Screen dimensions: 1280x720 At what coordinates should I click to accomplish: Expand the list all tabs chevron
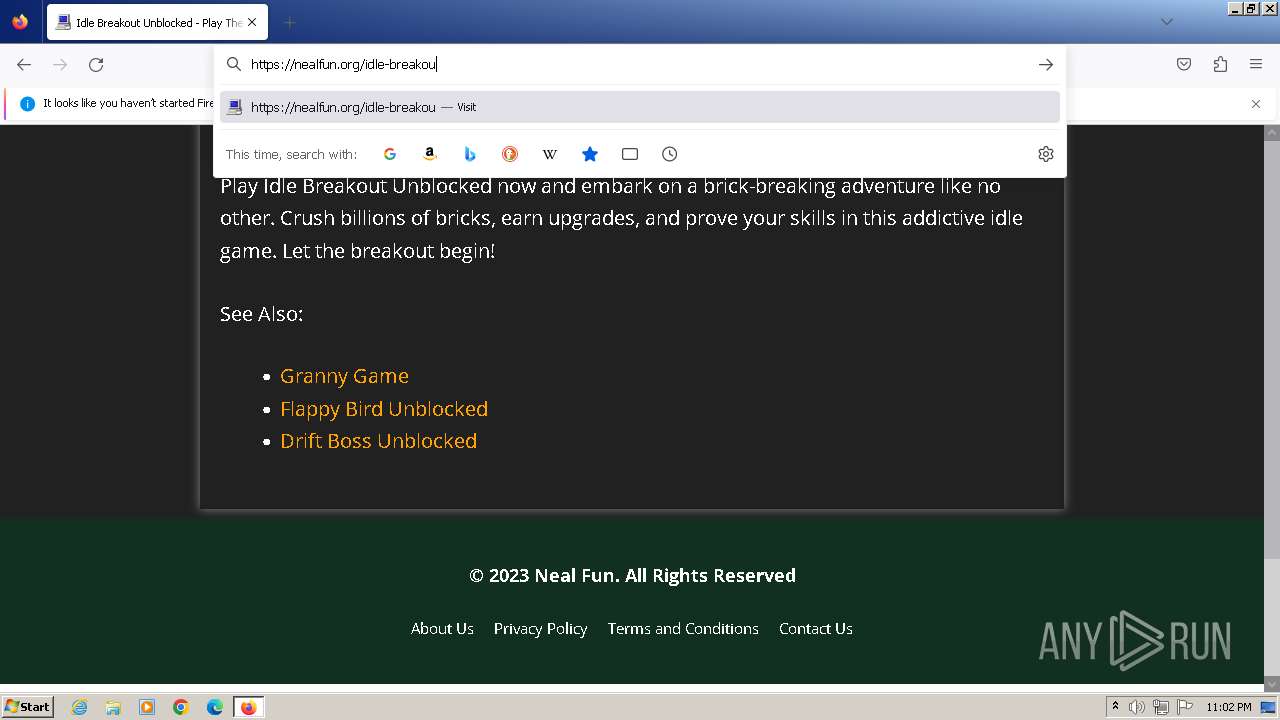[1166, 22]
